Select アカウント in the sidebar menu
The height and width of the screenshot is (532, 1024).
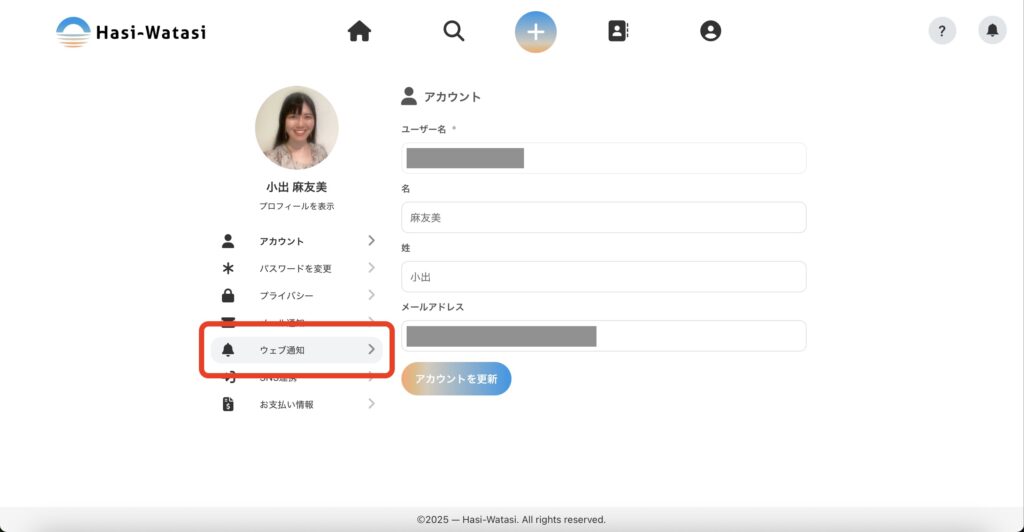pyautogui.click(x=281, y=241)
